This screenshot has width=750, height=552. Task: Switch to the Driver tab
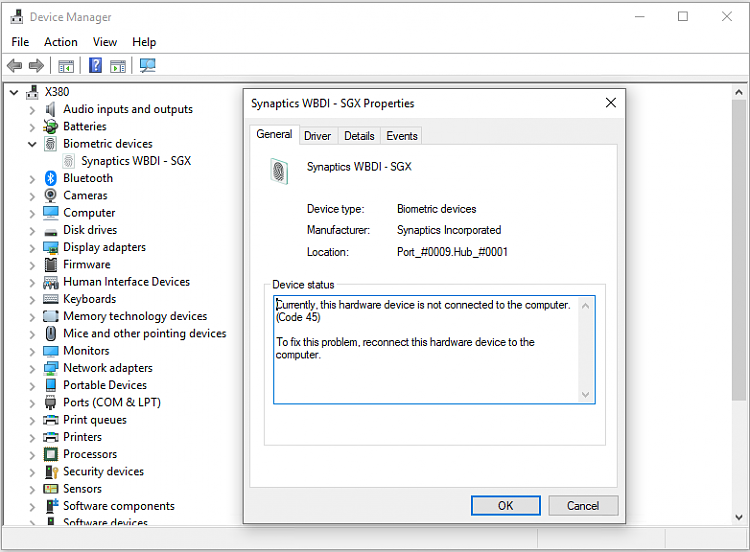[318, 136]
